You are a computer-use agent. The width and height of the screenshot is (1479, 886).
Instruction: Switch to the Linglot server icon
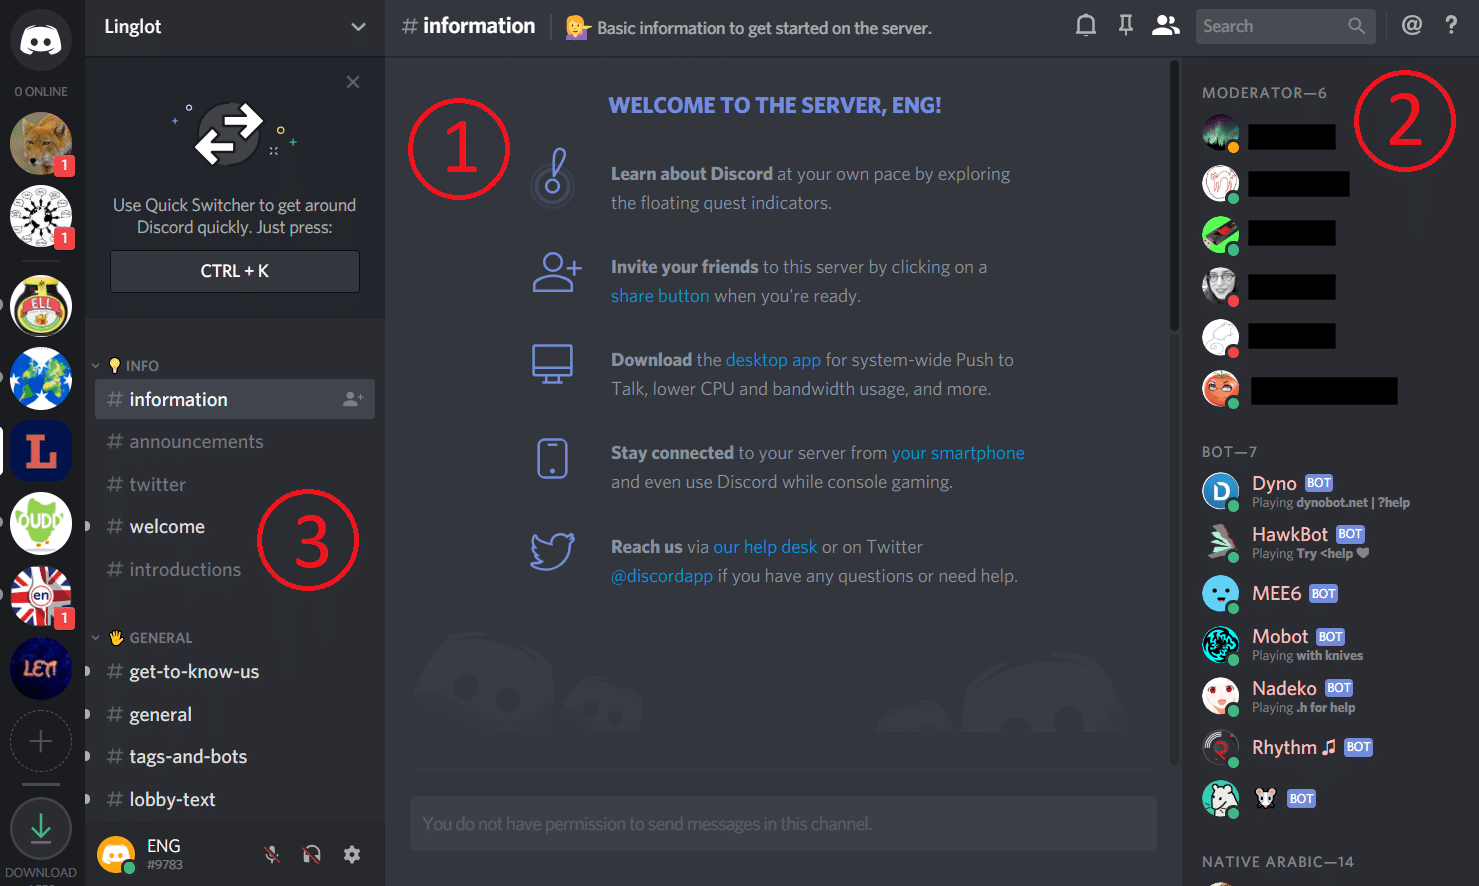click(40, 451)
